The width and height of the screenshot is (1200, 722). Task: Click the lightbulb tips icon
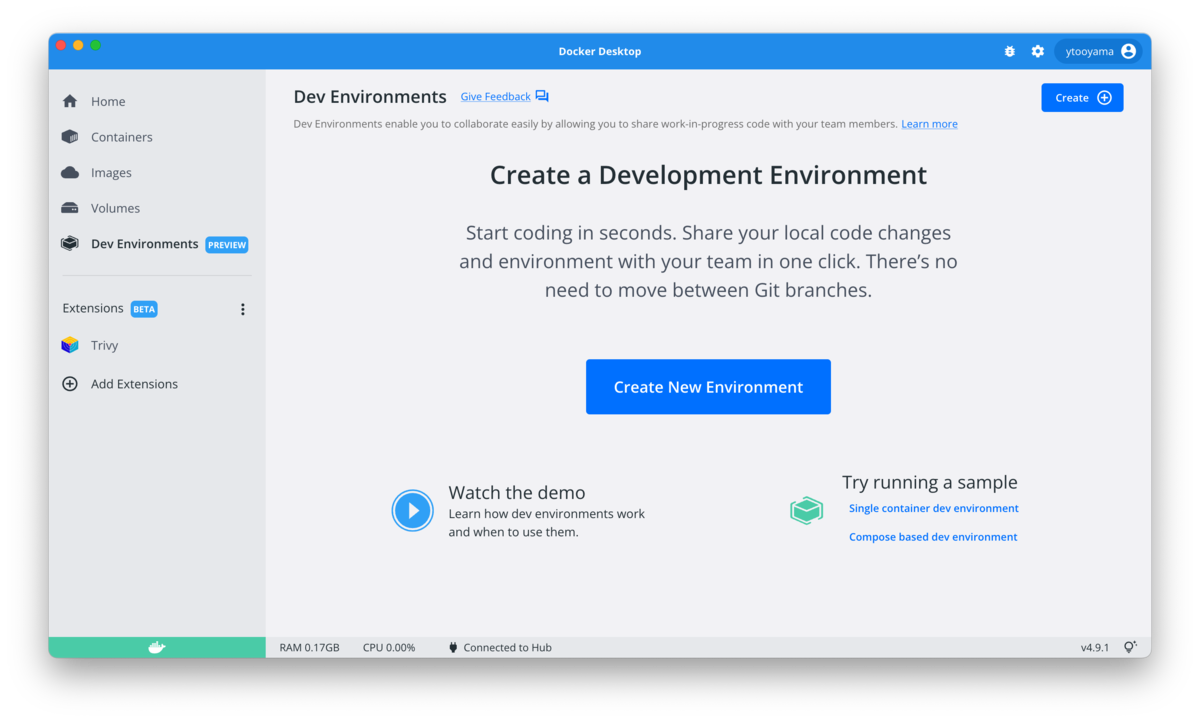(x=1130, y=648)
